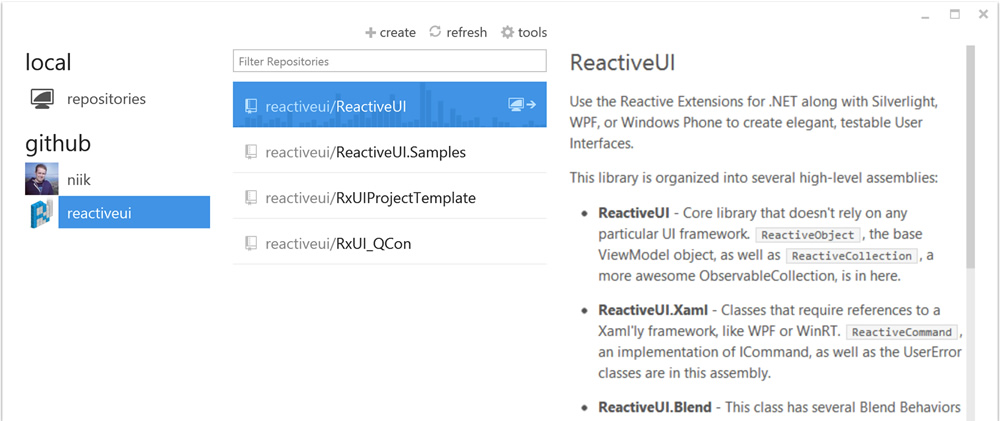This screenshot has width=1000, height=421.
Task: Select the reactiveui/ReactiveUI repository row
Action: (x=380, y=105)
